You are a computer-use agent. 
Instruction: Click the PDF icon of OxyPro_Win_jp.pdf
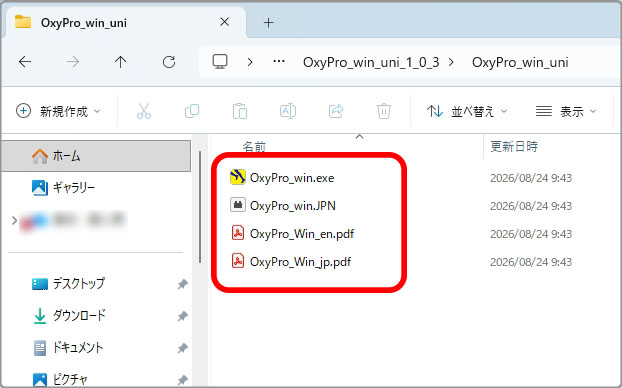pyautogui.click(x=238, y=261)
